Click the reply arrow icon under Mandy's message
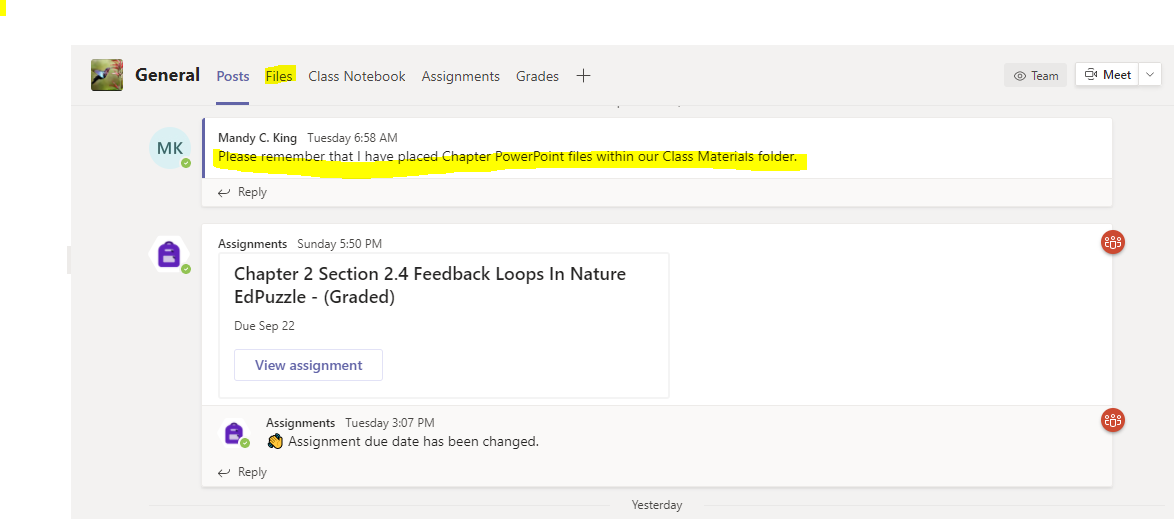This screenshot has width=1174, height=519. pyautogui.click(x=224, y=192)
